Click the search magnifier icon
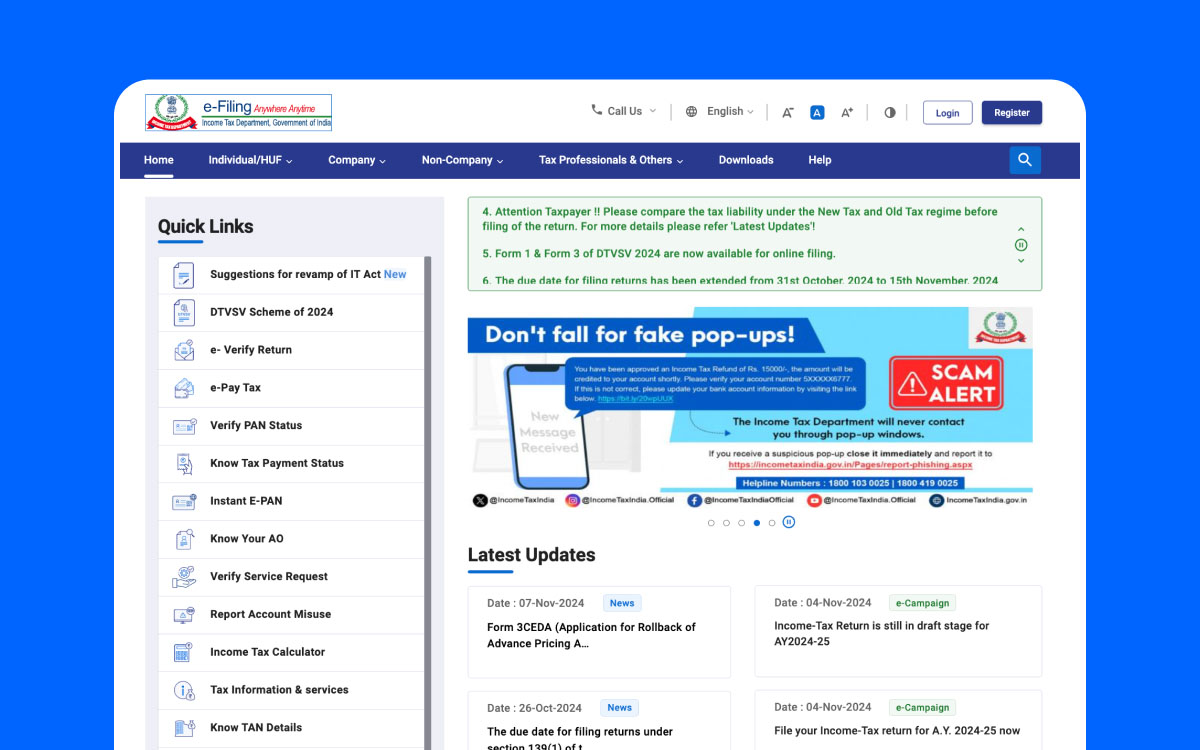This screenshot has width=1200, height=750. click(x=1025, y=160)
